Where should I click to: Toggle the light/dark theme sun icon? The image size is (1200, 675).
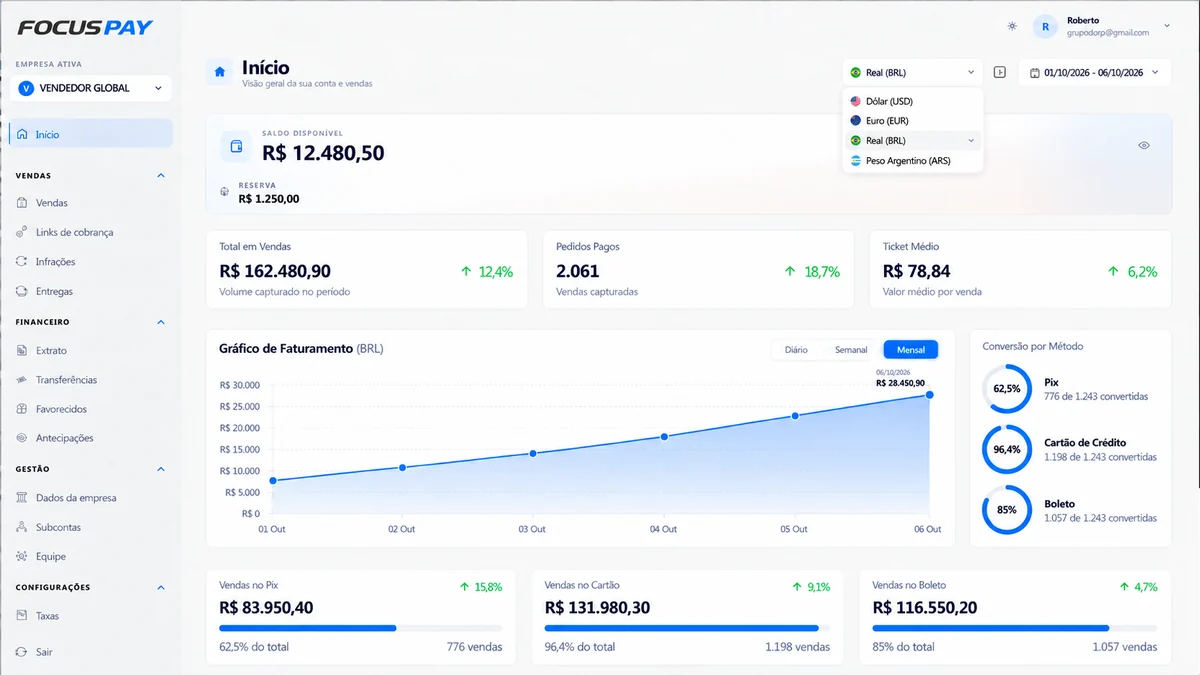pos(1012,26)
